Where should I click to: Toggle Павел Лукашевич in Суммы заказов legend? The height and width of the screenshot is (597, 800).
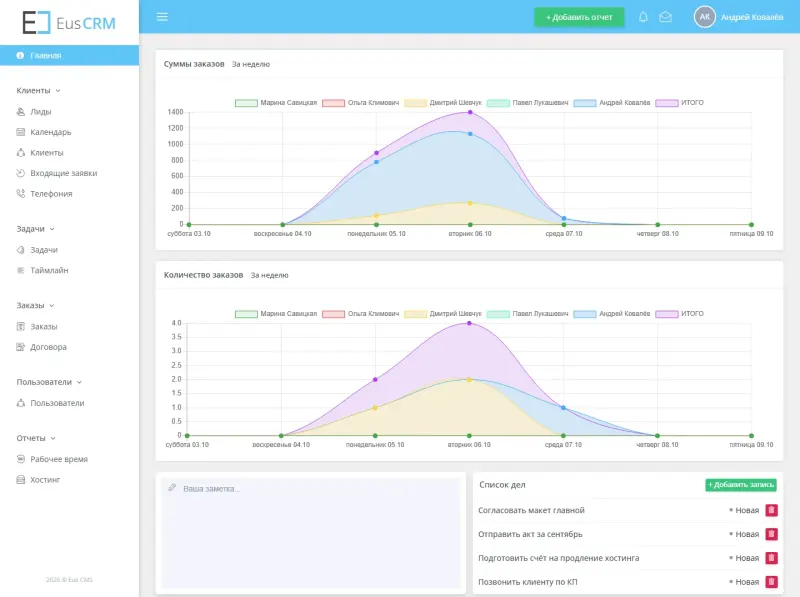coord(528,103)
